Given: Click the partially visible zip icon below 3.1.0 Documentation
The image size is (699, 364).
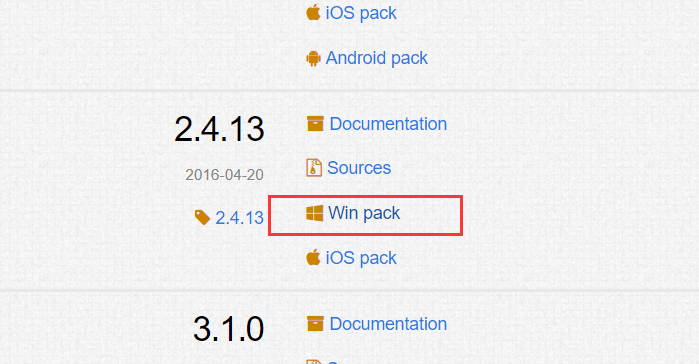Looking at the screenshot, I should [314, 361].
